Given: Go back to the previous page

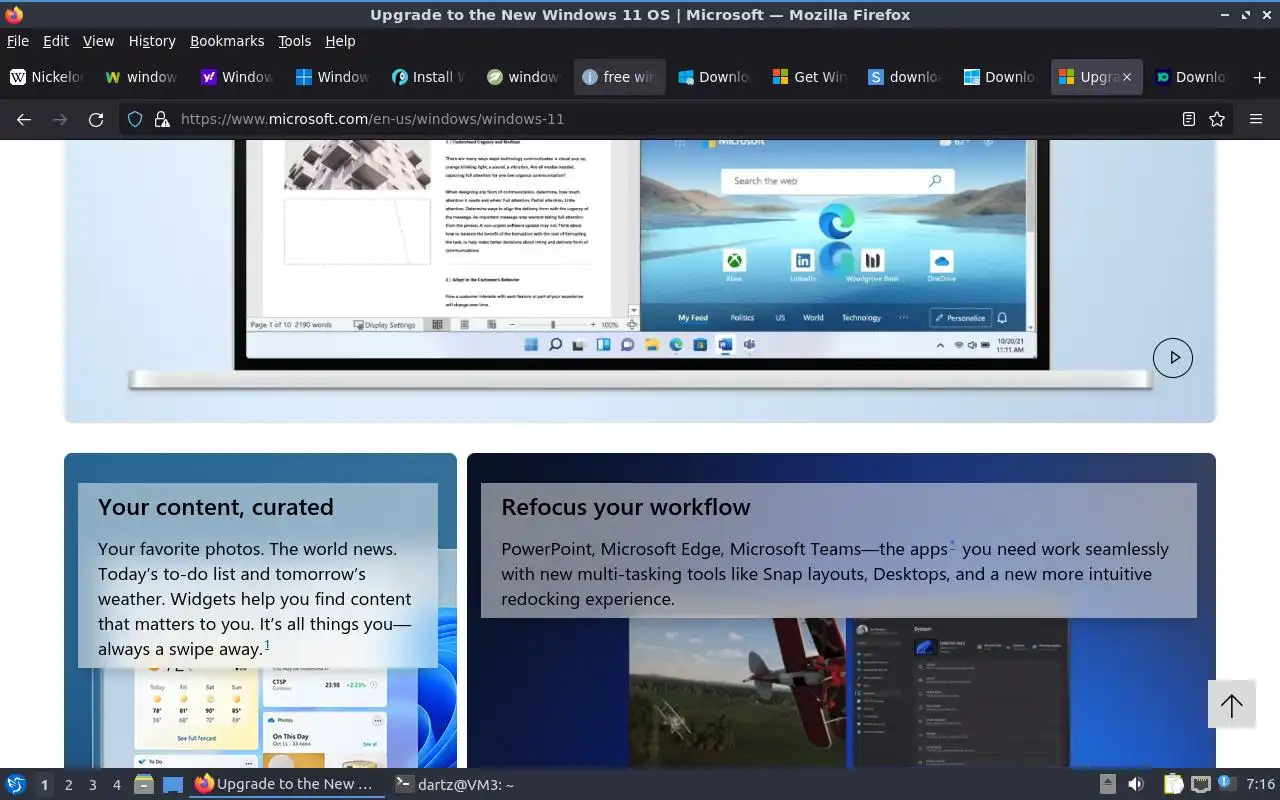Looking at the screenshot, I should click(x=24, y=119).
